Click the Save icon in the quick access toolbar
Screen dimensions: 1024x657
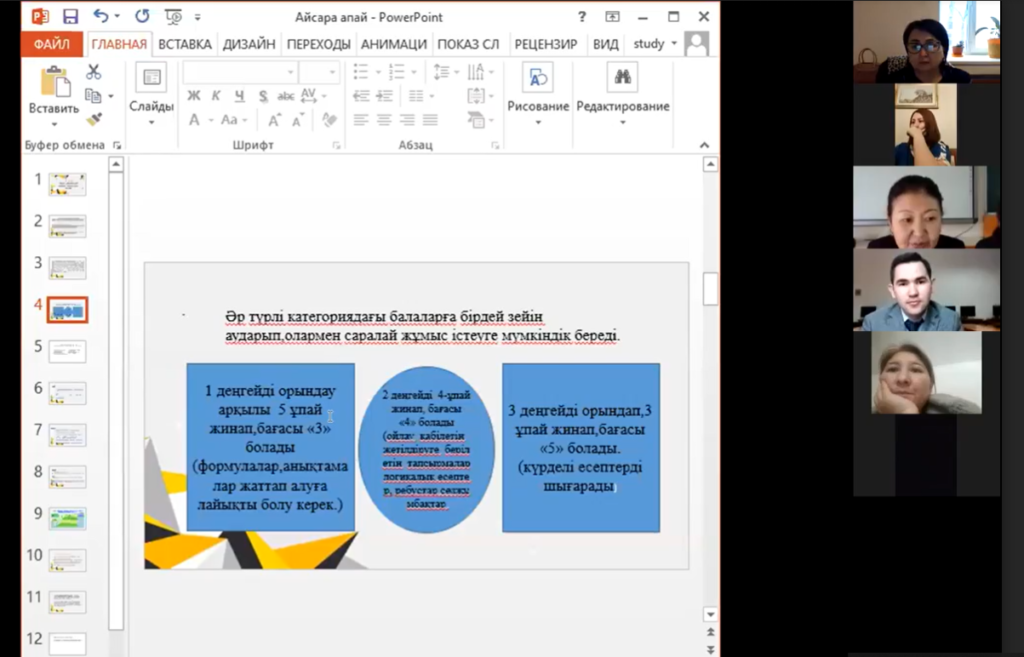pyautogui.click(x=70, y=17)
